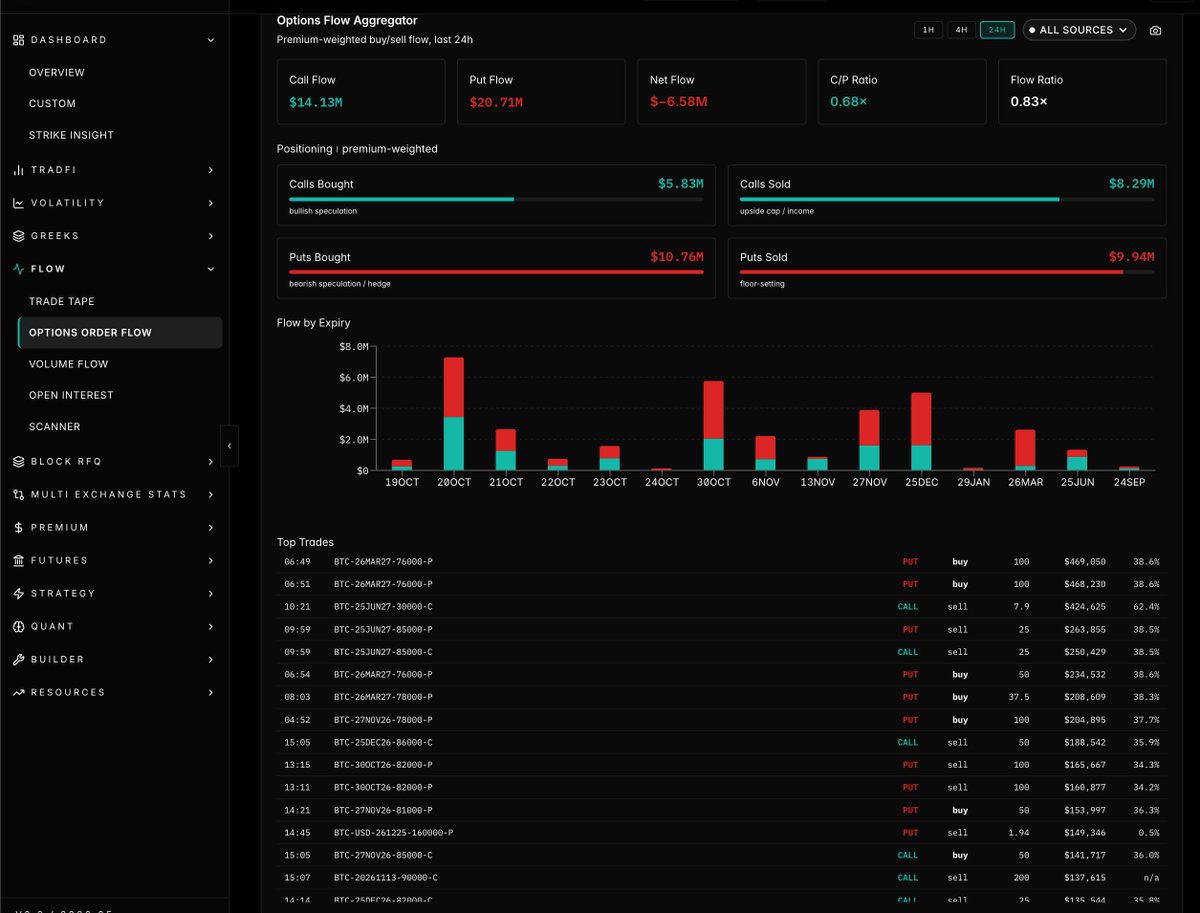
Task: Click the Flow pulse icon
Action: click(x=18, y=269)
